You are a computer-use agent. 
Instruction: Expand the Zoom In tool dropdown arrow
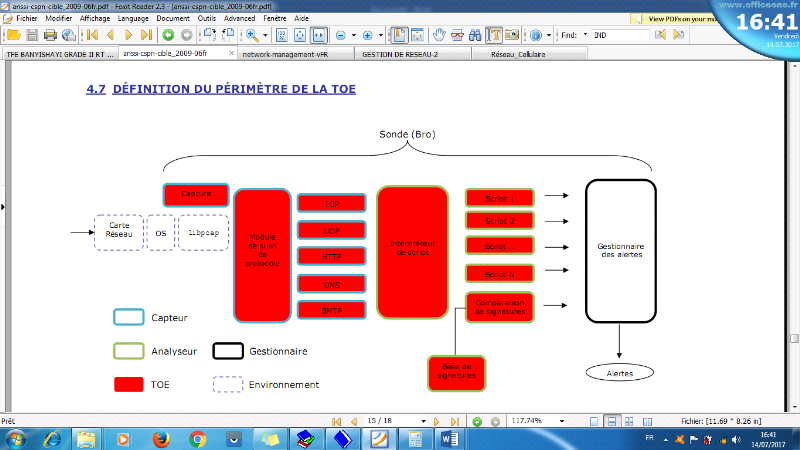point(265,35)
